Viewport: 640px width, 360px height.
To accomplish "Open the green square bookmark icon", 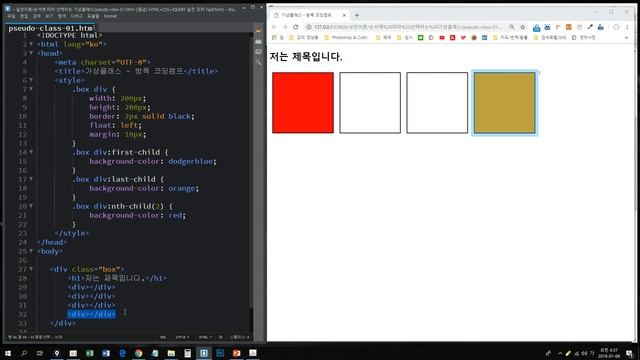I will click(420, 38).
